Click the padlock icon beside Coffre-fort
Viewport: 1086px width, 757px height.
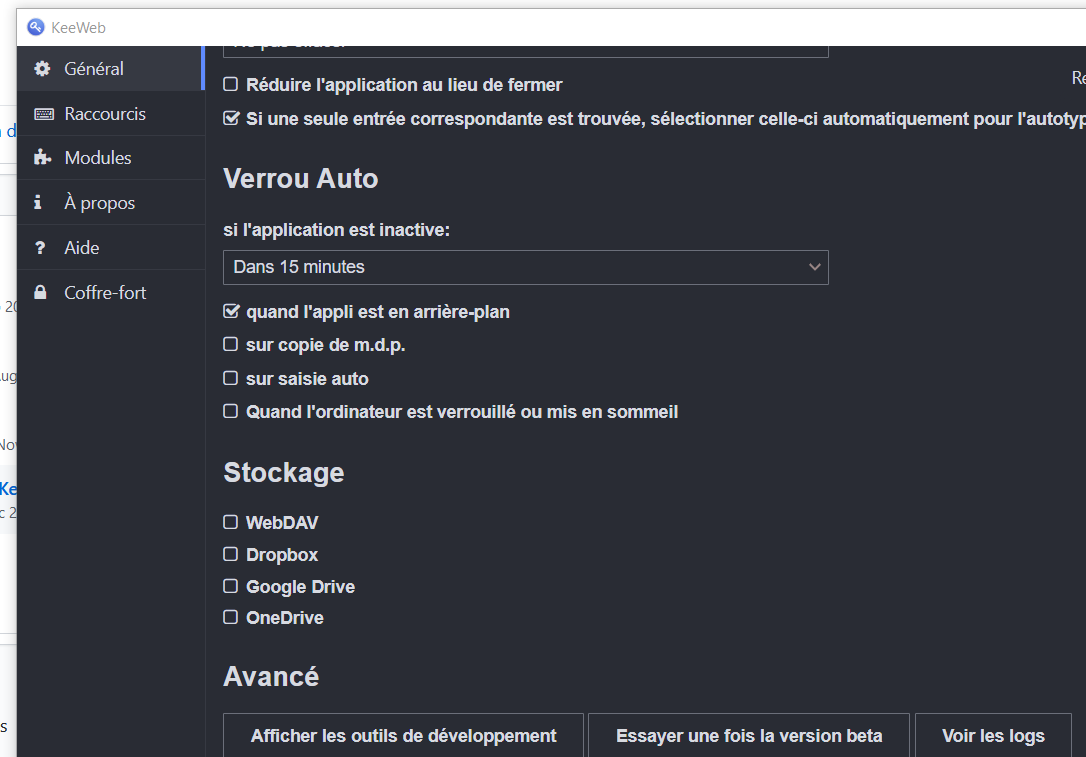click(42, 291)
